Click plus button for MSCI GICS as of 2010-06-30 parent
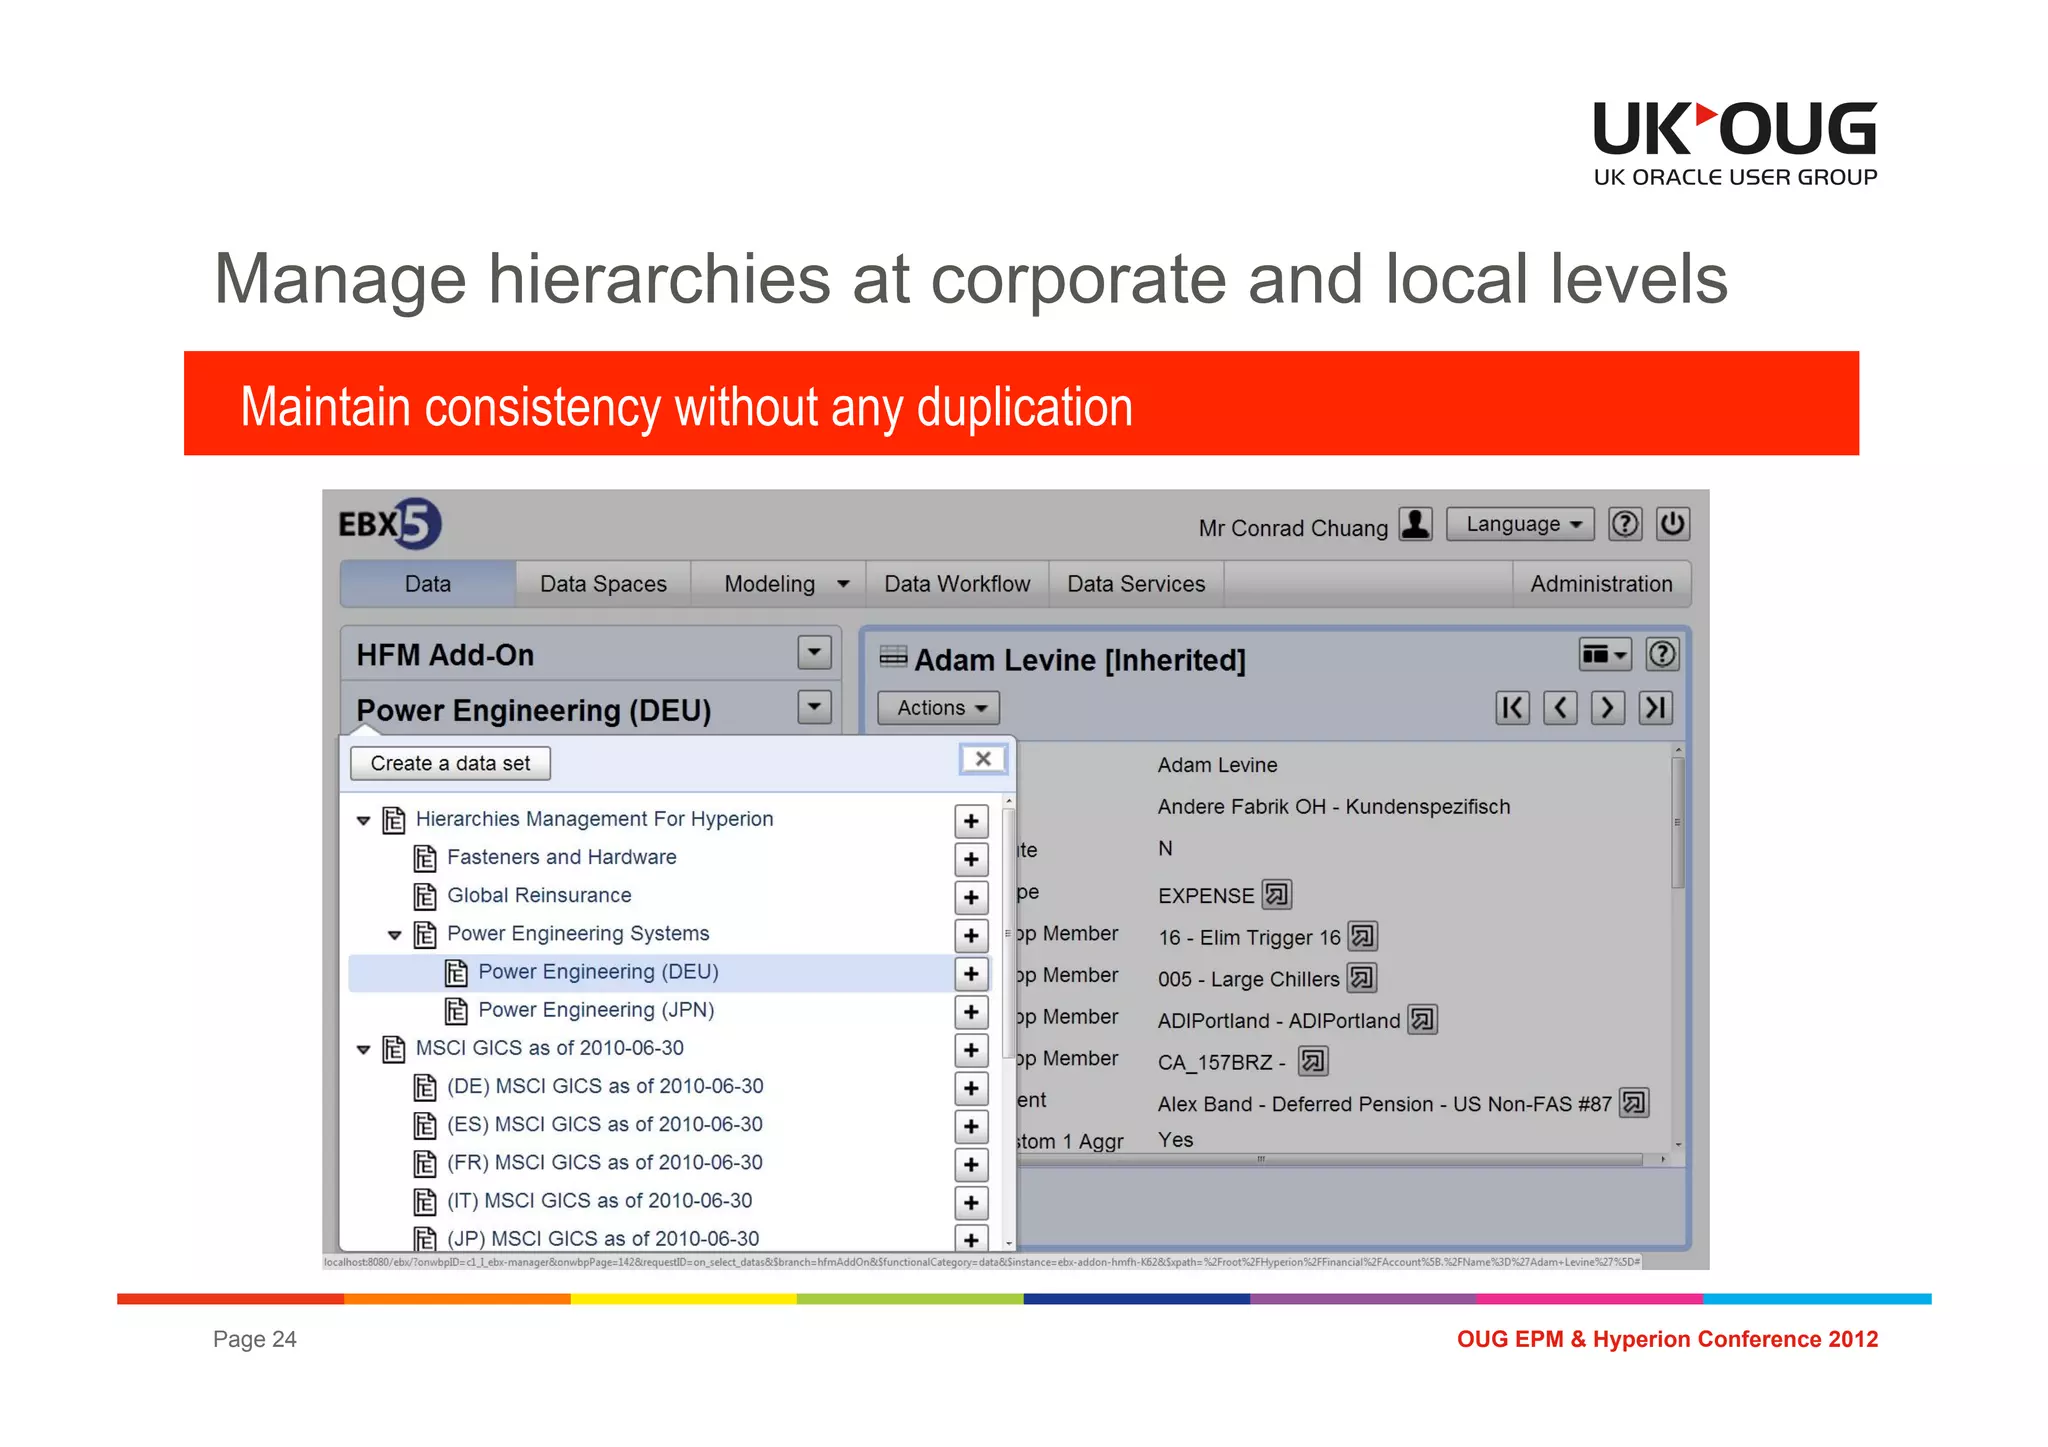This screenshot has width=2048, height=1447. (971, 1050)
